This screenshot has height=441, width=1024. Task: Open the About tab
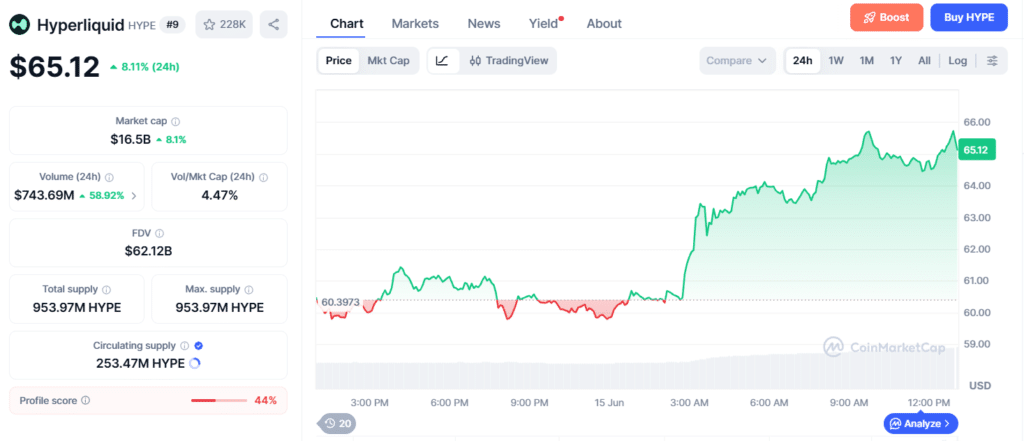coord(604,24)
